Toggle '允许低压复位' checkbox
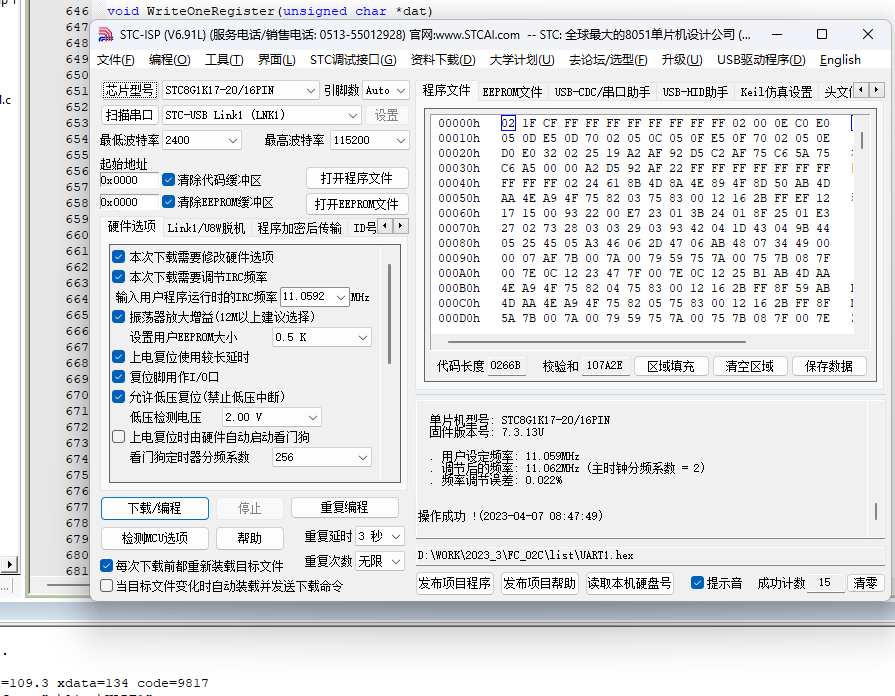Viewport: 895px width, 696px height. coord(119,397)
